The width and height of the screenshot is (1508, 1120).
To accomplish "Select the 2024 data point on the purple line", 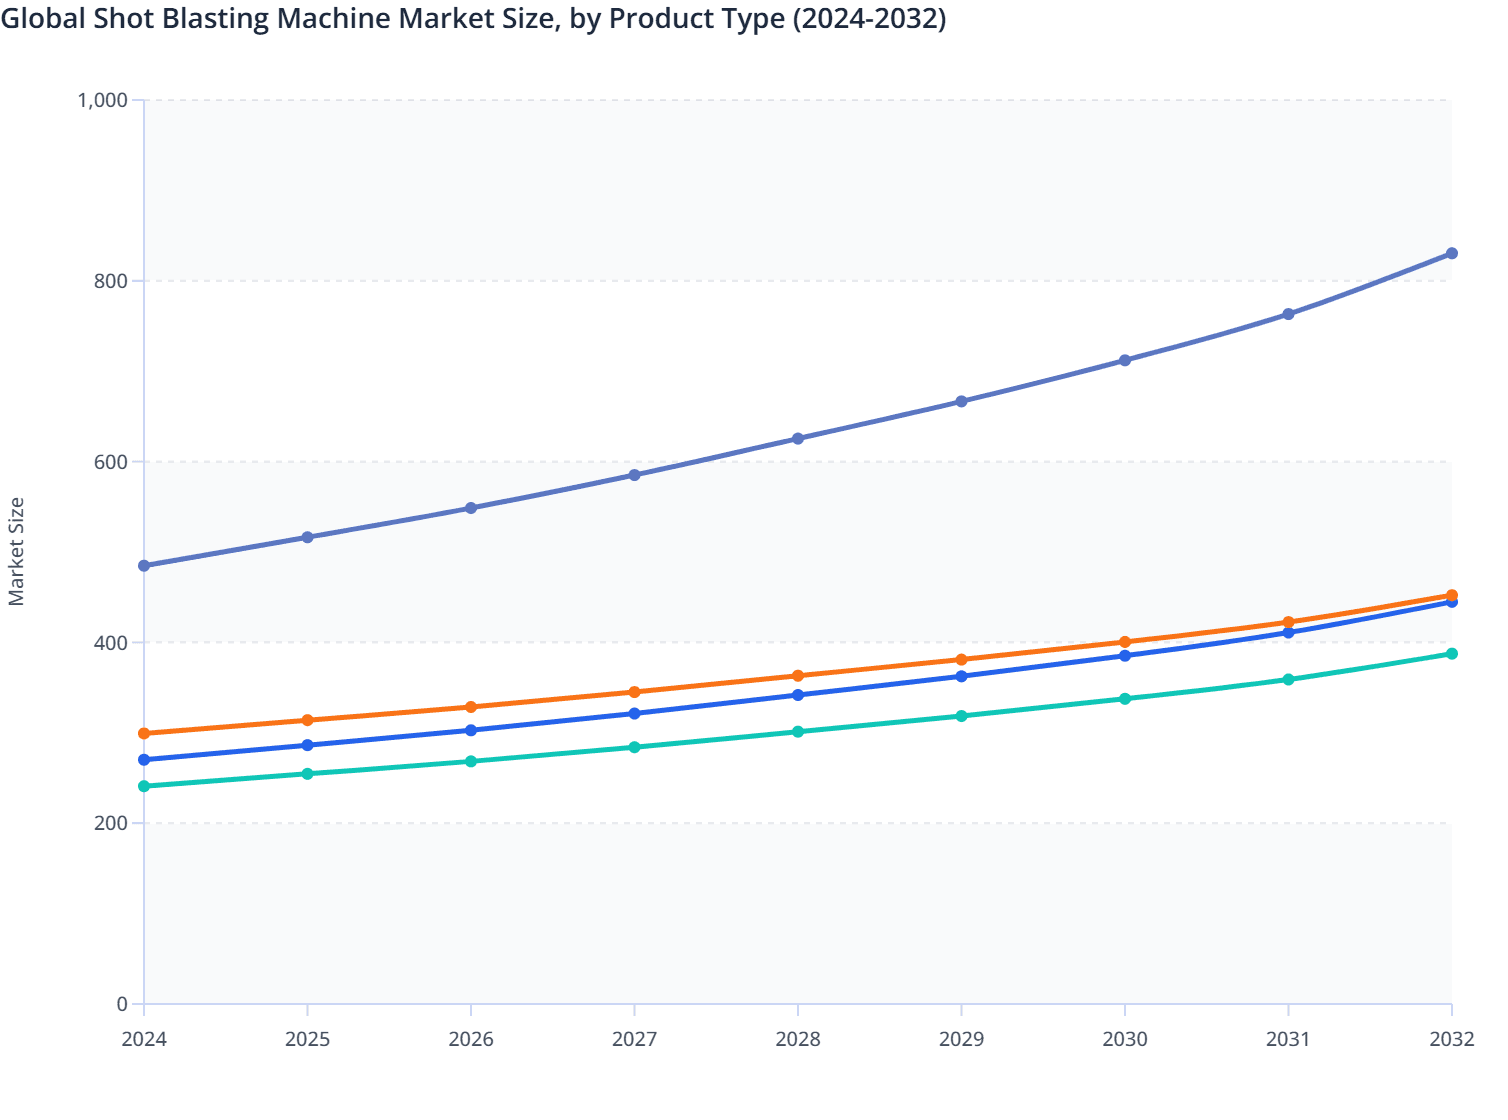I will coord(143,566).
